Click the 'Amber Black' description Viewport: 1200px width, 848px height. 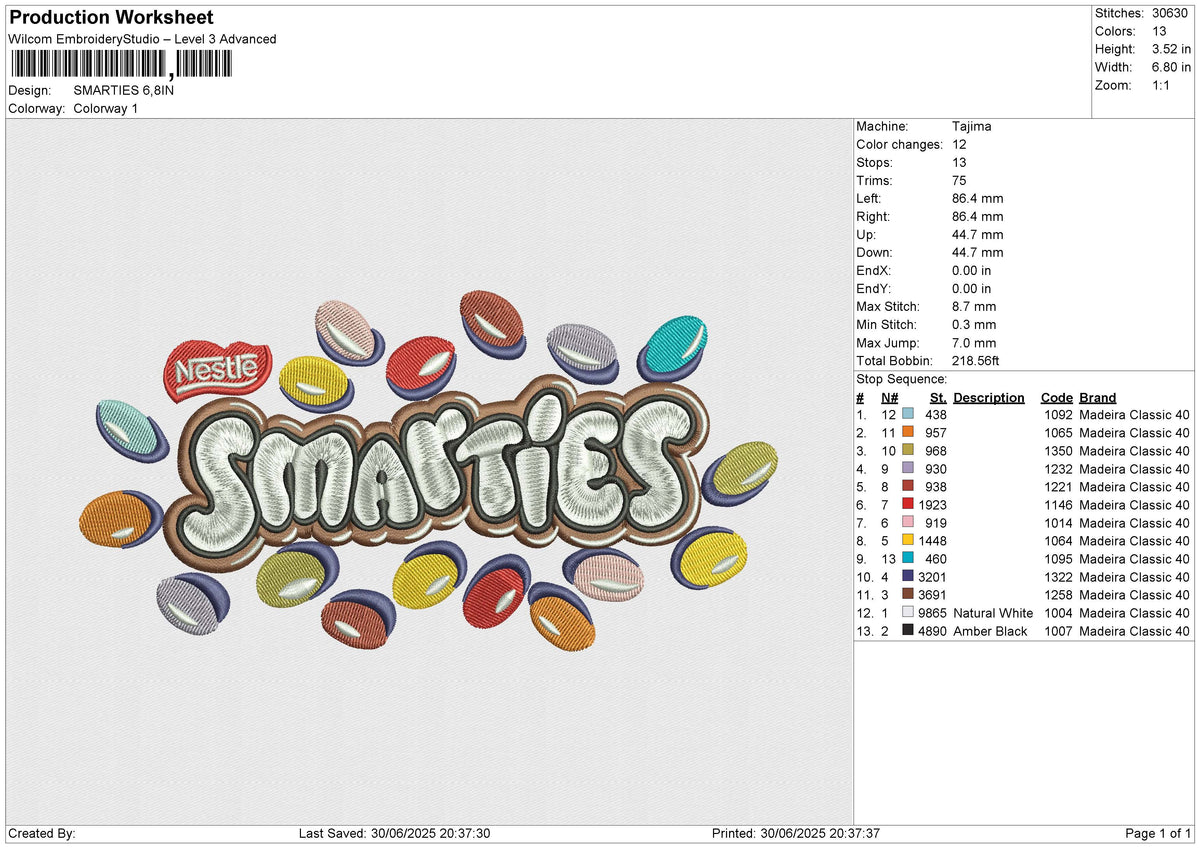[990, 631]
